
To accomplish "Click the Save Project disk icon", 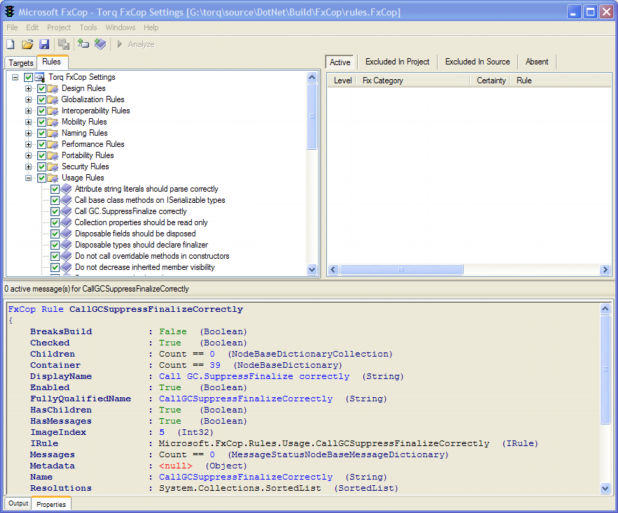I will [x=44, y=45].
